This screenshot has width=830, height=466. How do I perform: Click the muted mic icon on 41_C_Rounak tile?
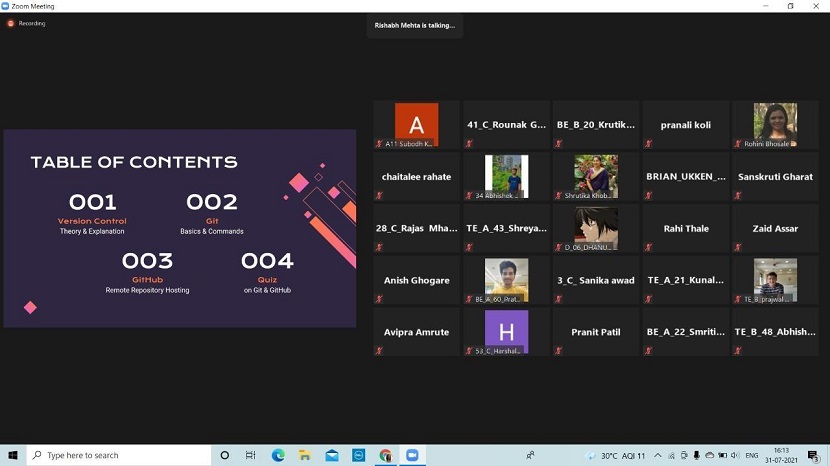(469, 144)
